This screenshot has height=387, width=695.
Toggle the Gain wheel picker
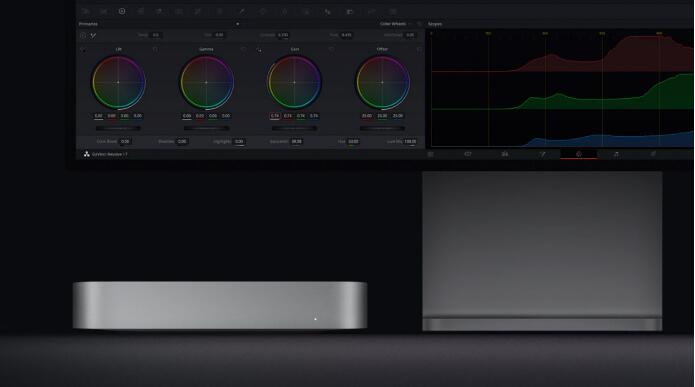coord(259,50)
